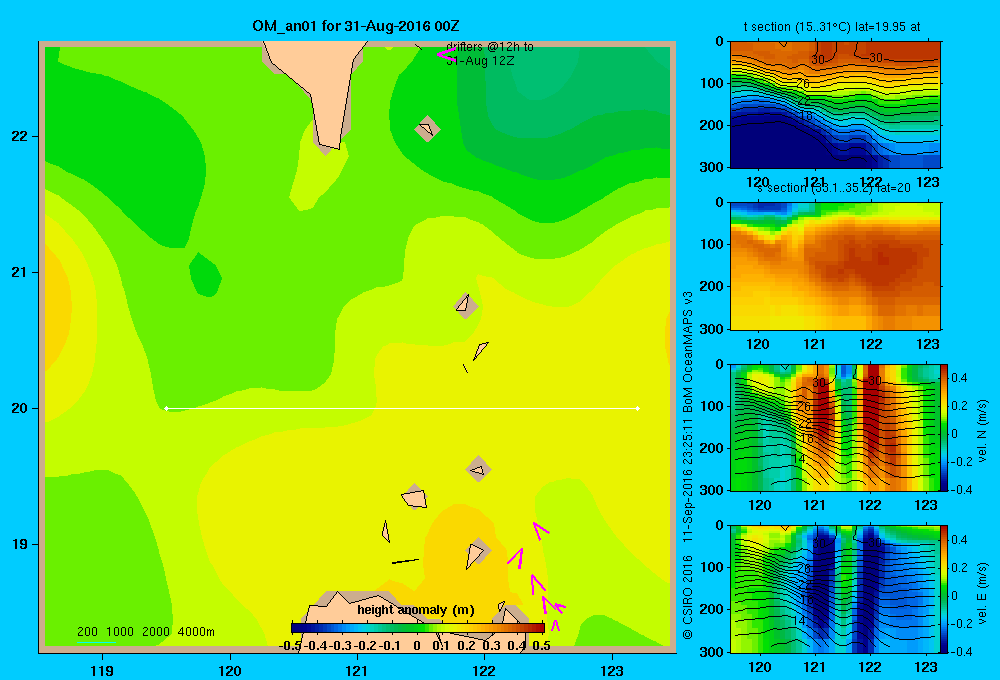The image size is (1000, 680).
Task: Click the 'vel. E (m/s)' axis label
Action: coord(983,593)
